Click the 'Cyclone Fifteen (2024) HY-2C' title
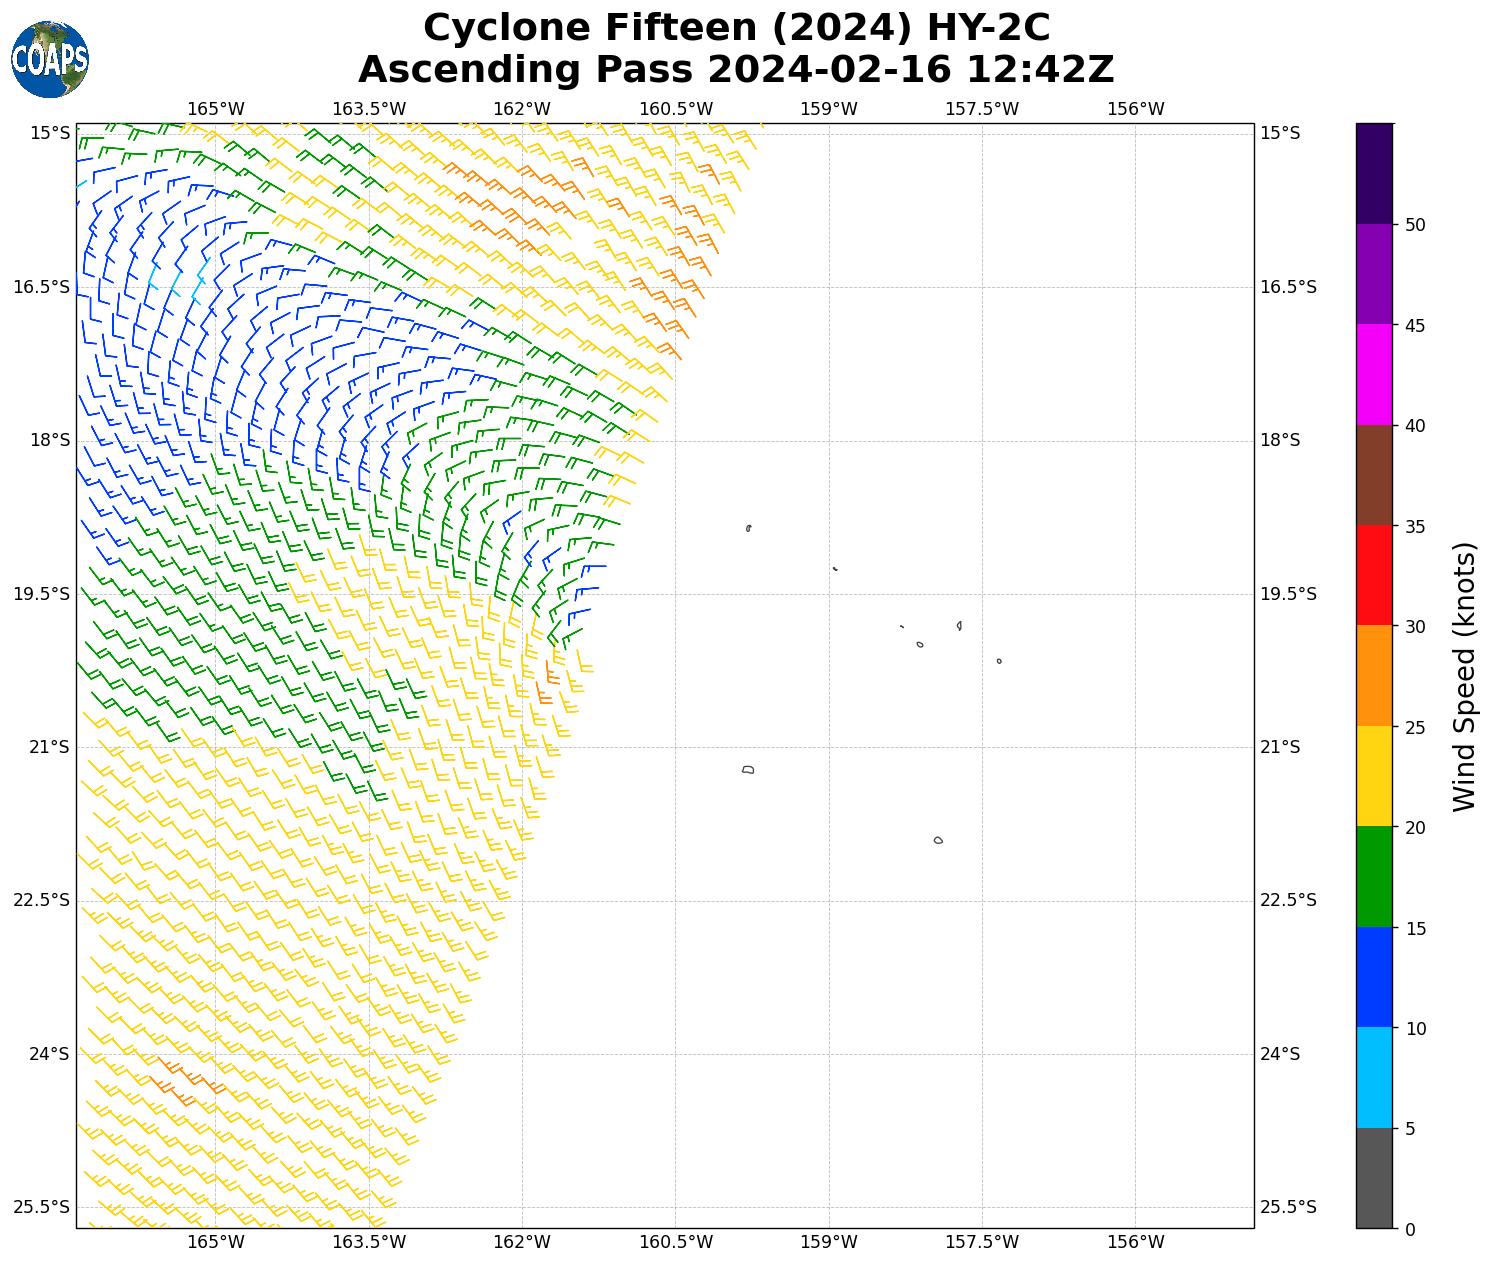Image resolution: width=1493 pixels, height=1264 pixels. coord(736,28)
